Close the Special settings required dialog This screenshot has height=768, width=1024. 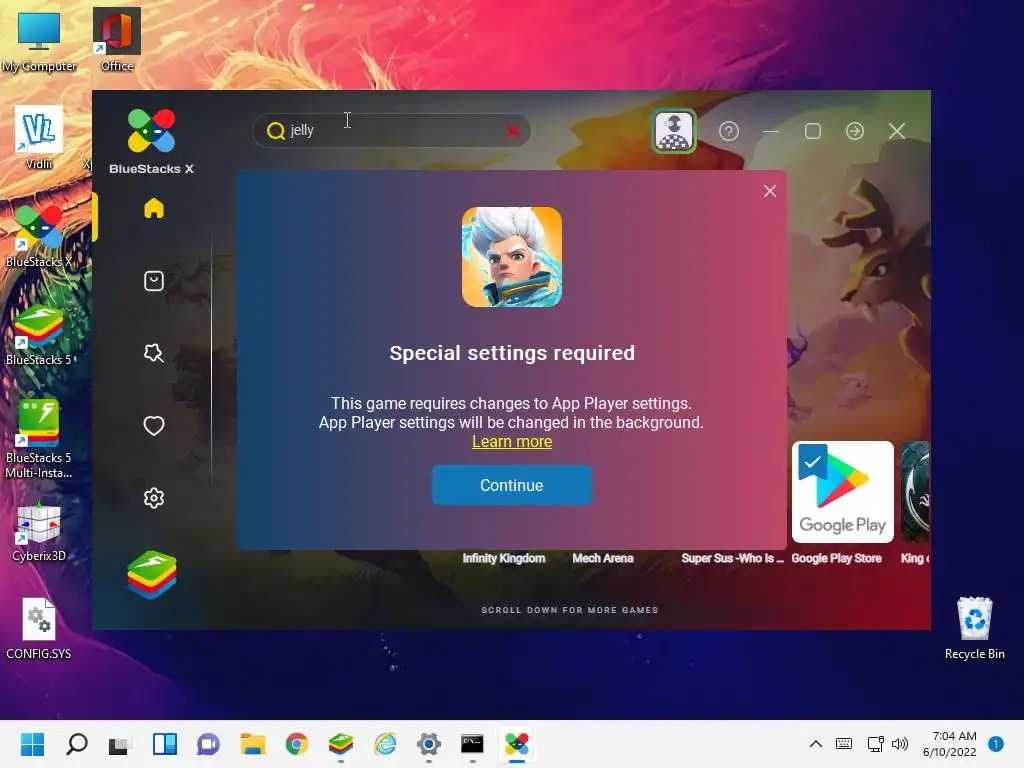point(770,191)
